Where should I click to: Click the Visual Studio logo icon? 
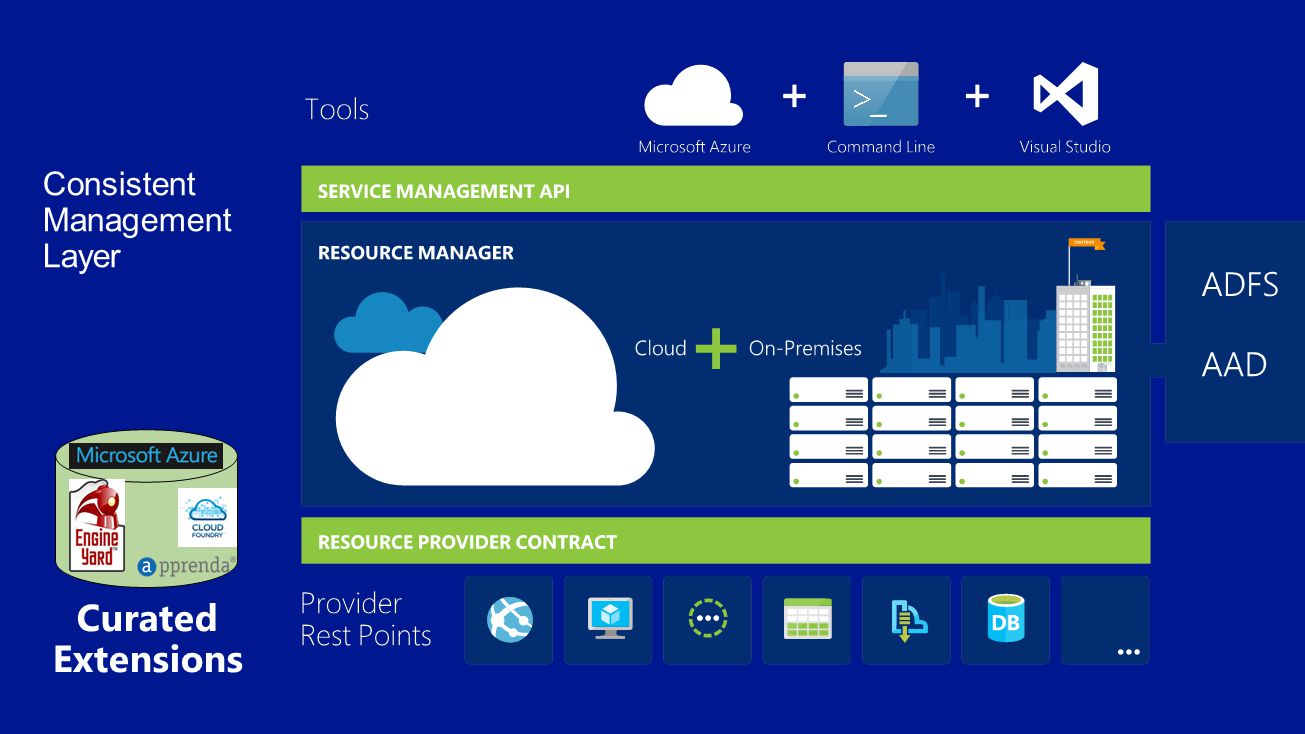pyautogui.click(x=1065, y=94)
